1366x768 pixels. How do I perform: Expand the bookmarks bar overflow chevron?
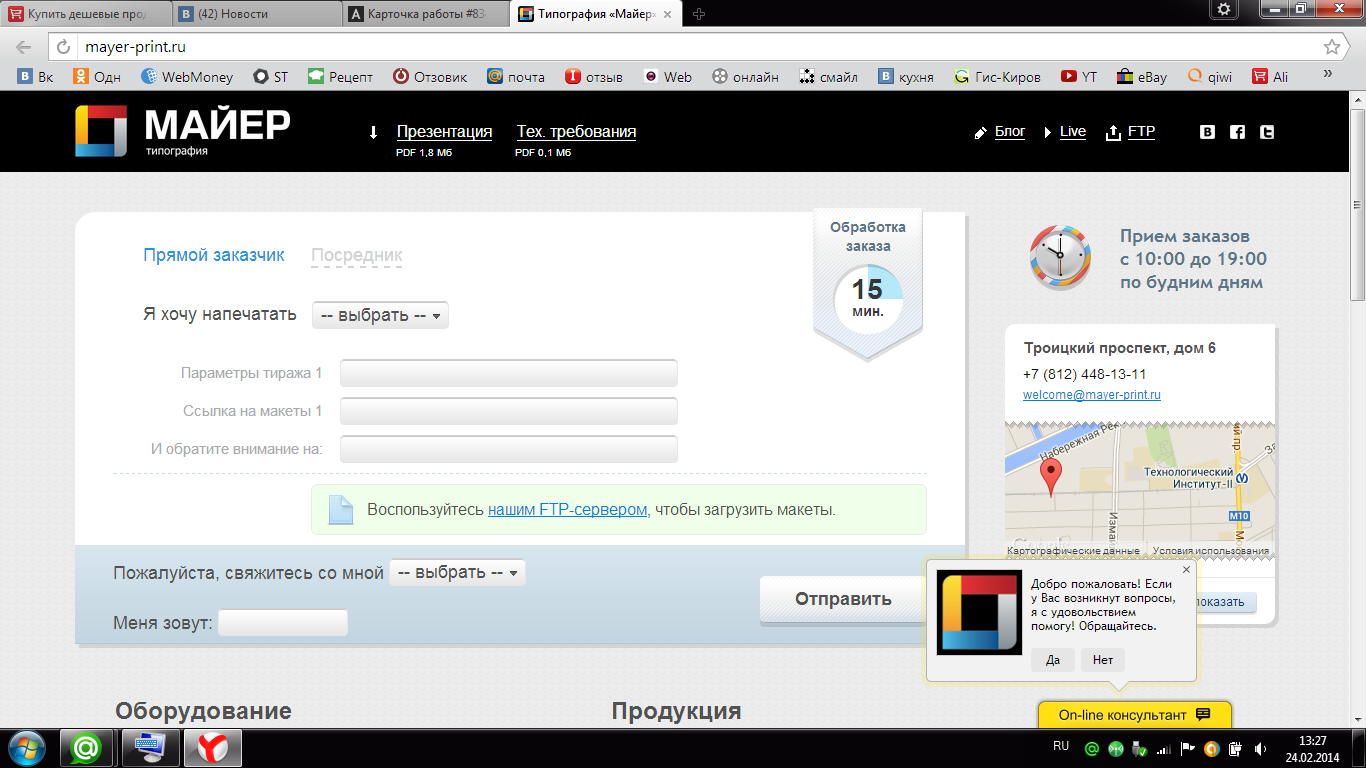click(x=1328, y=75)
